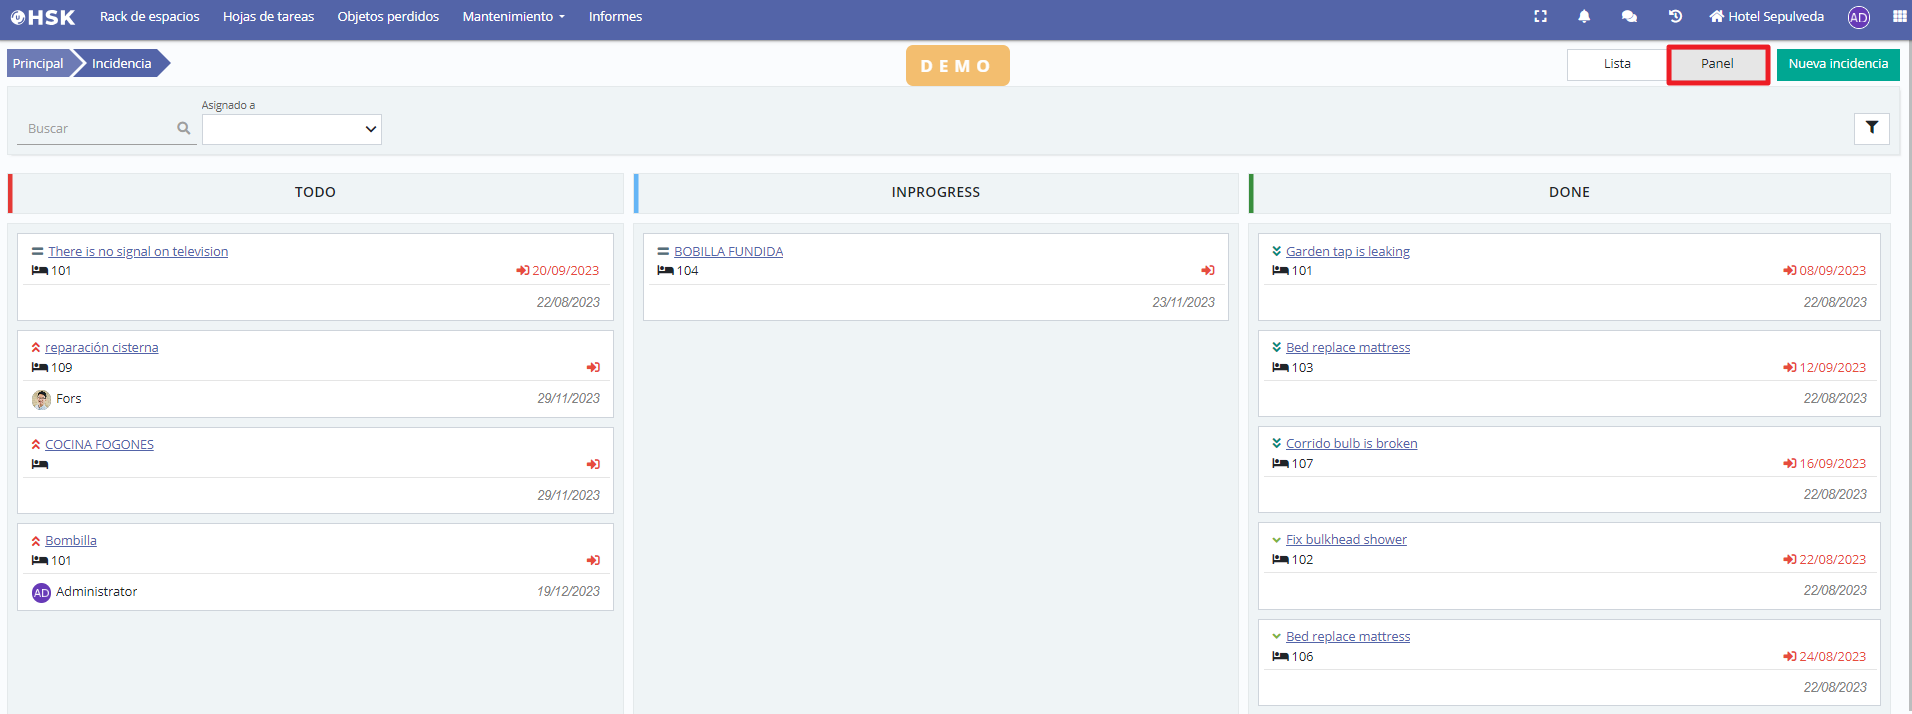
Task: Open Garden tap is leaking incident
Action: pyautogui.click(x=1347, y=252)
